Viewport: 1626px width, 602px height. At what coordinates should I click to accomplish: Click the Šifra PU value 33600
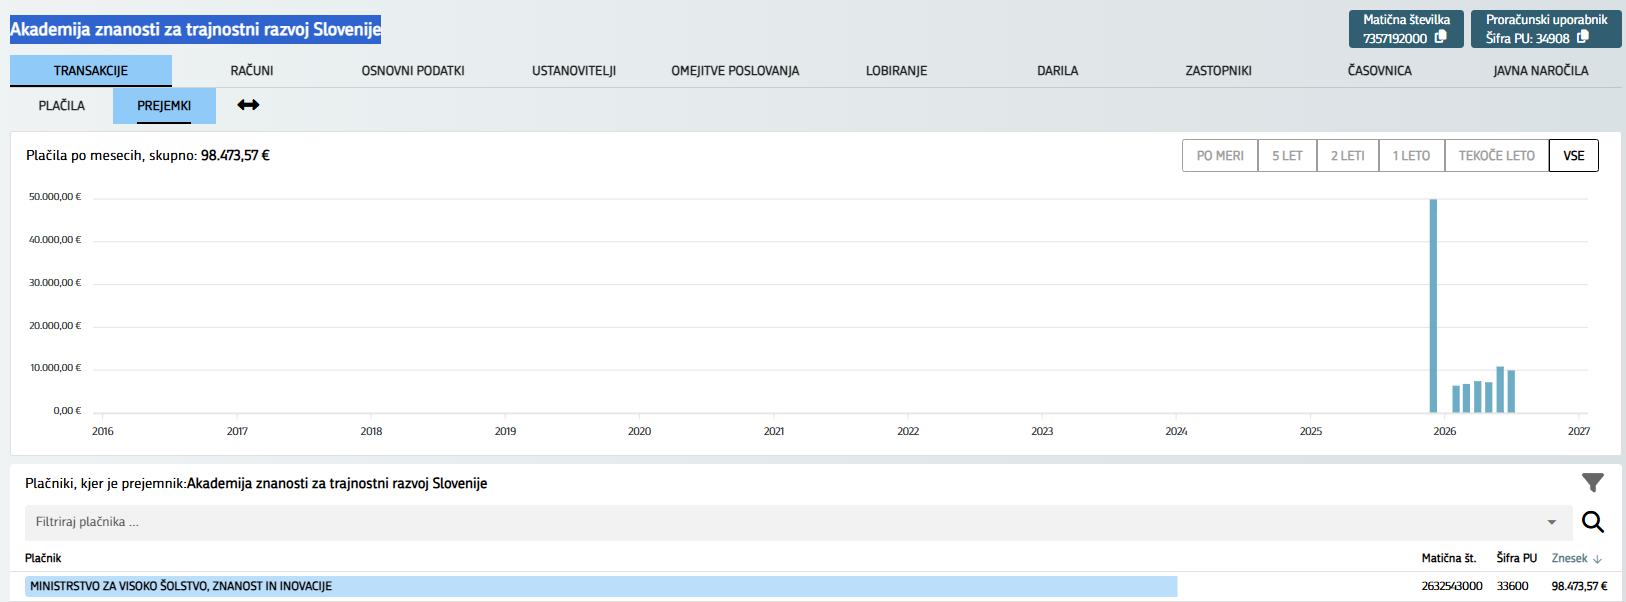(1512, 586)
